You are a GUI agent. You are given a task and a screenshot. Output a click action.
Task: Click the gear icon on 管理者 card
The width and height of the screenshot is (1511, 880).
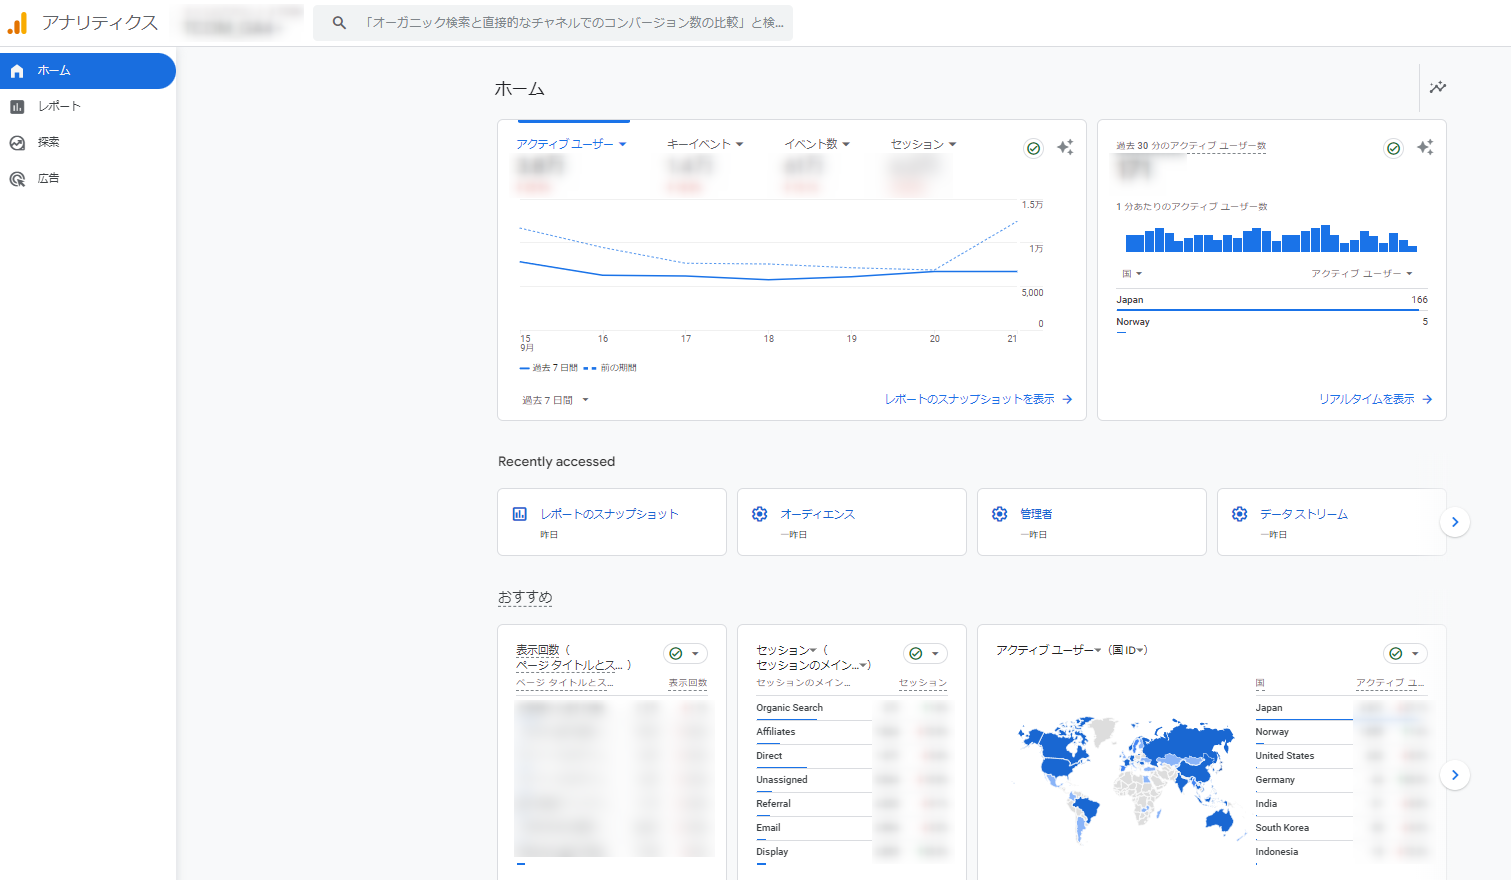point(1000,514)
